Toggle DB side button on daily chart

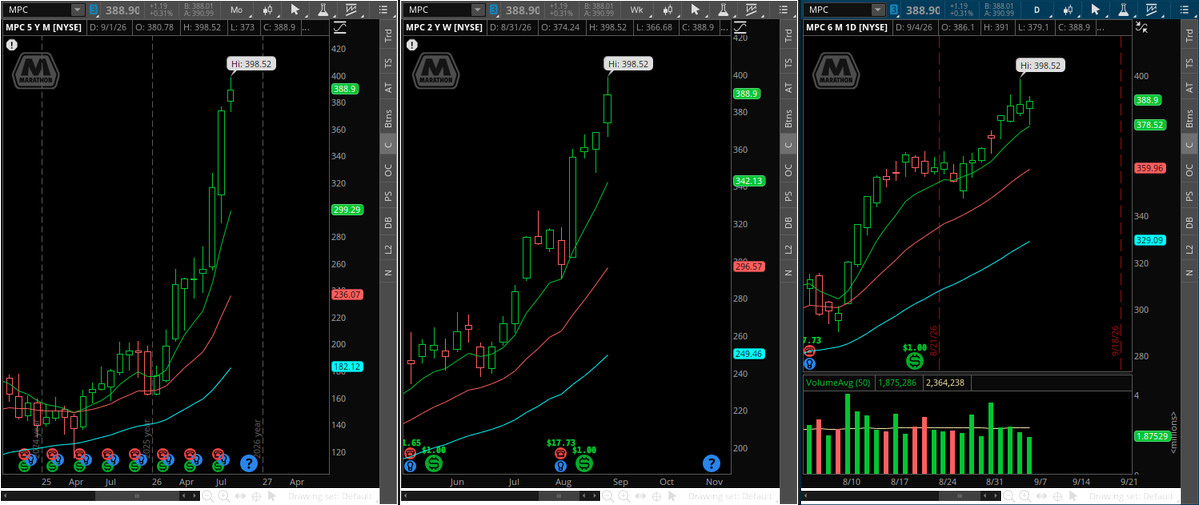point(1189,223)
